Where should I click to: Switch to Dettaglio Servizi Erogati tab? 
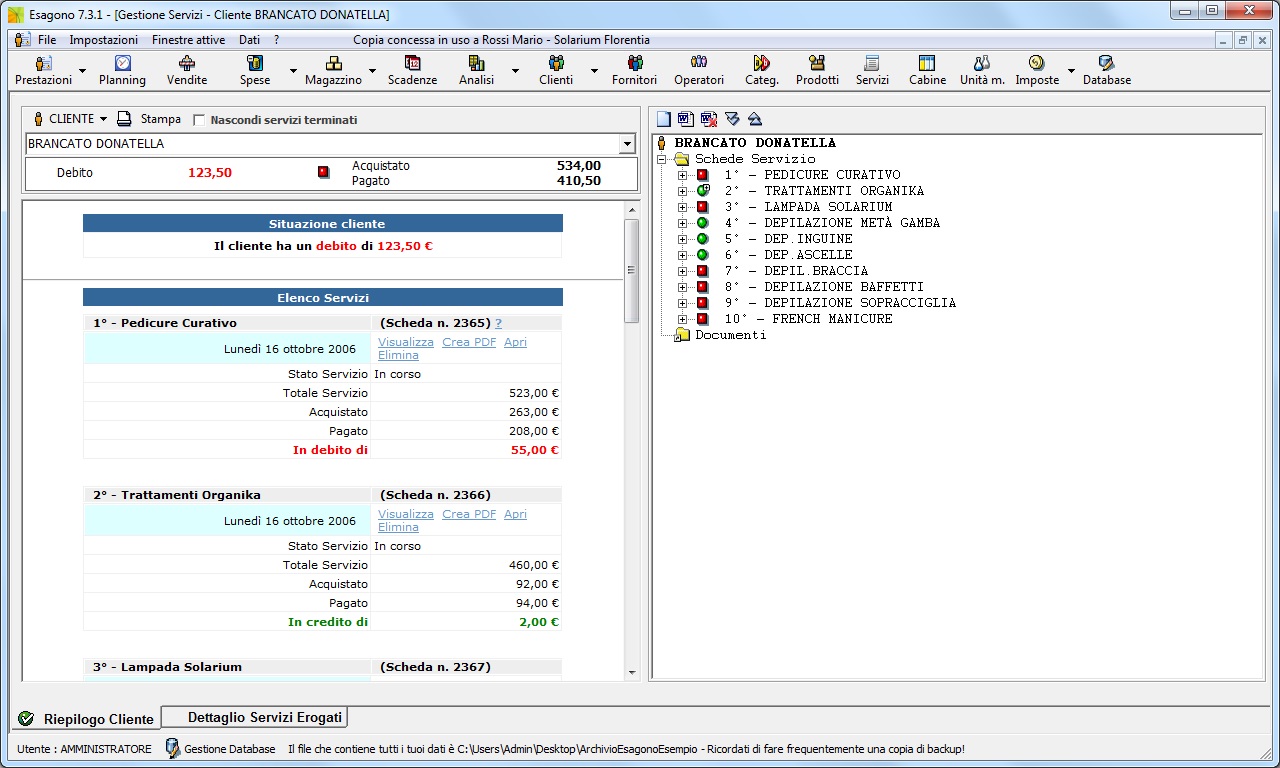tap(255, 717)
